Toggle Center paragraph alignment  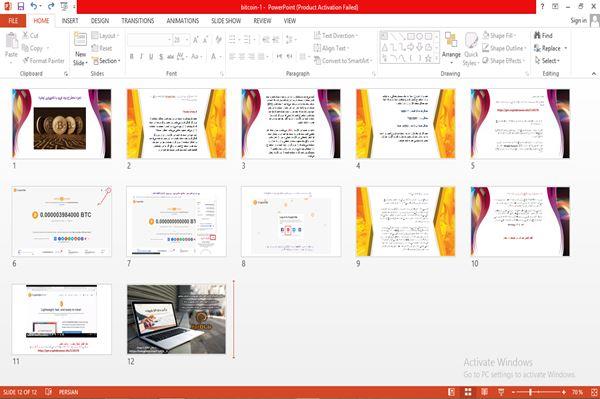242,57
